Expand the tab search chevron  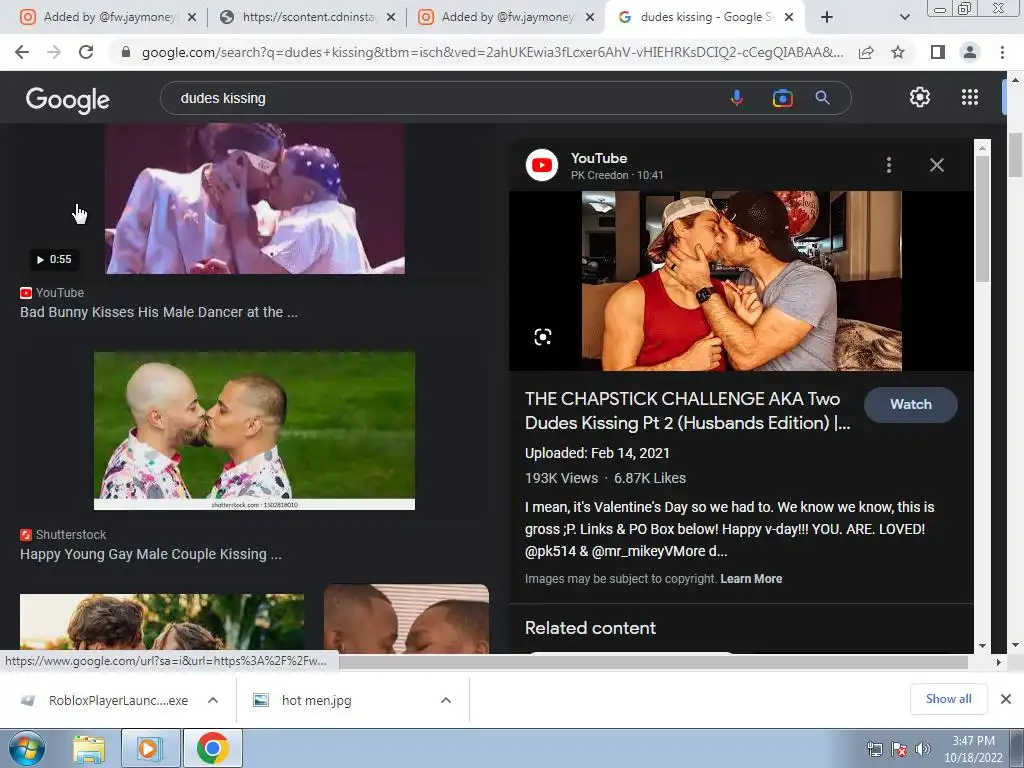coord(904,17)
